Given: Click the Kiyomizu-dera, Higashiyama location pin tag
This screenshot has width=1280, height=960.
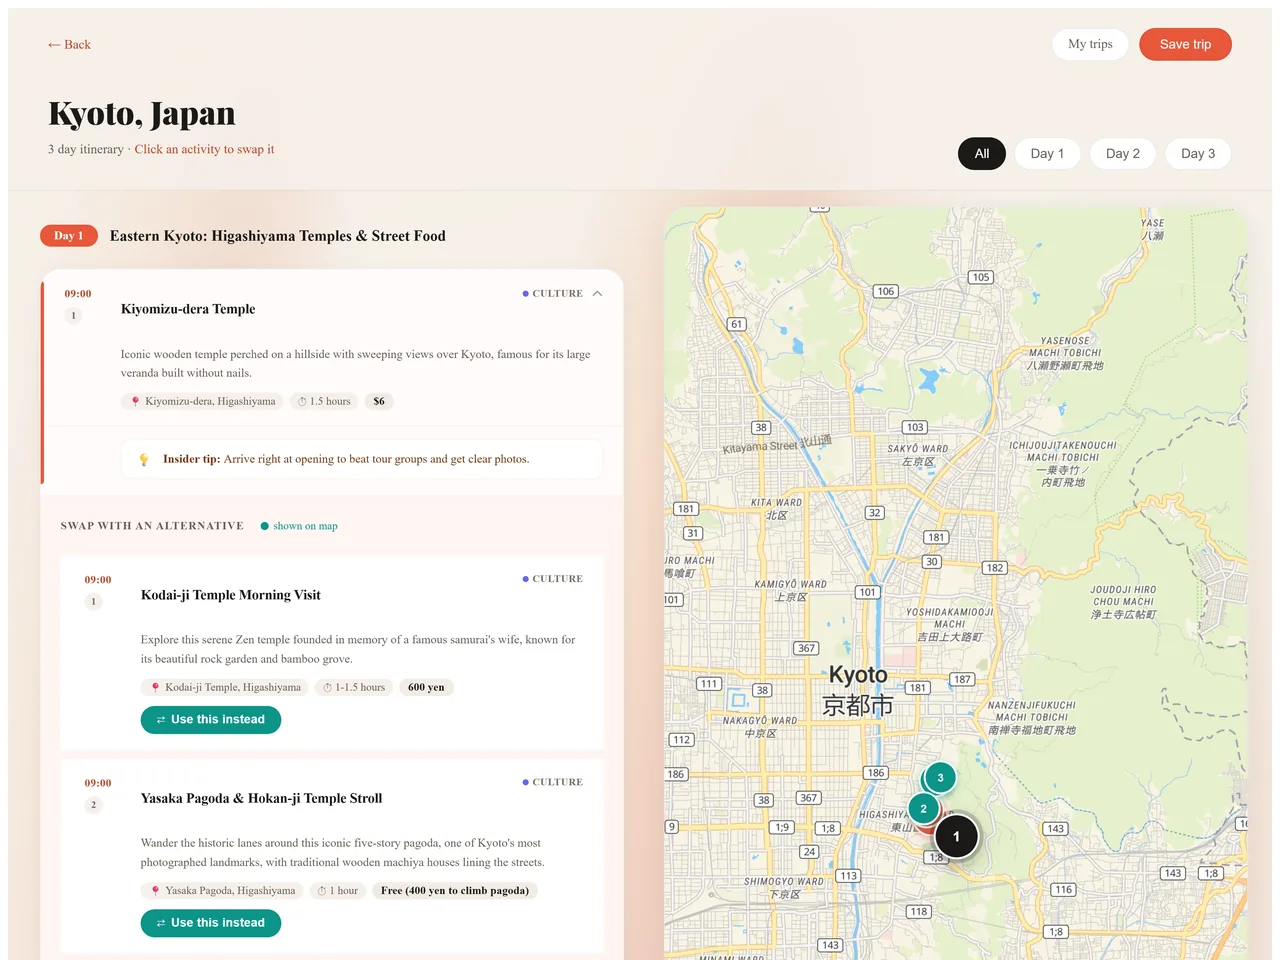Looking at the screenshot, I should click(x=203, y=401).
